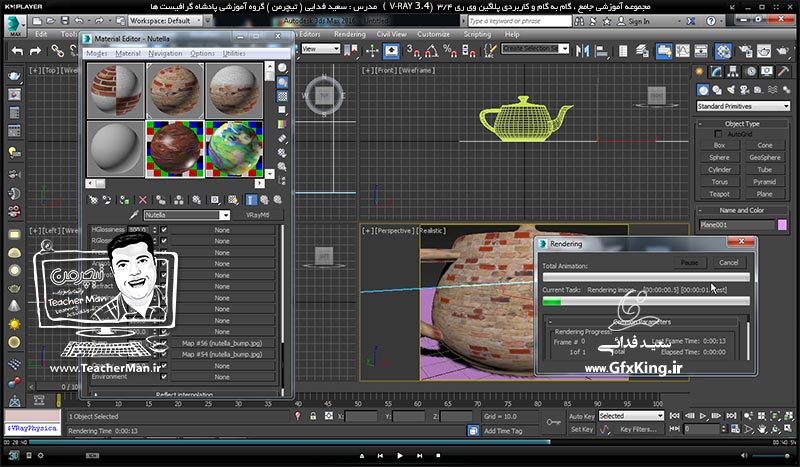Open the Customize menu
Image resolution: width=800 pixels, height=467 pixels.
433,34
